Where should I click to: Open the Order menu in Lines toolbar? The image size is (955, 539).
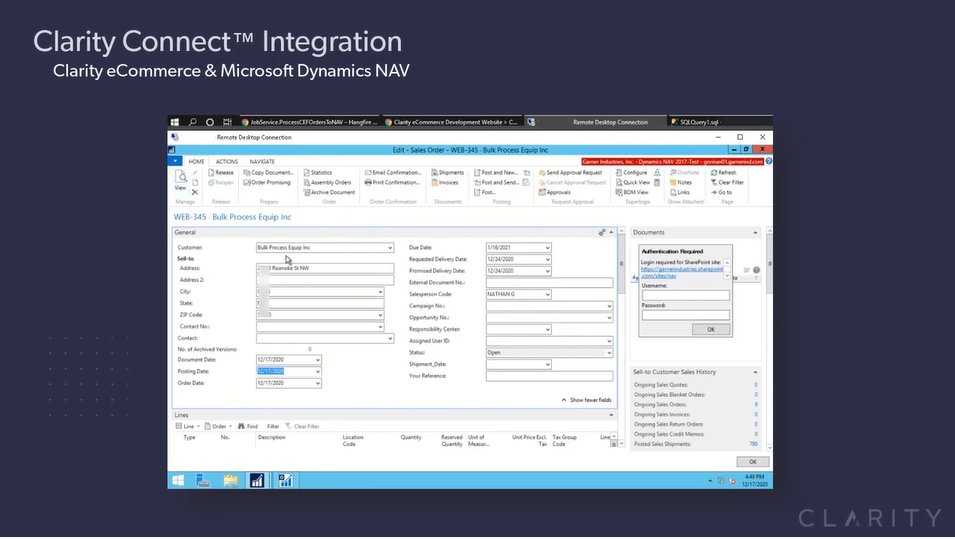(218, 426)
